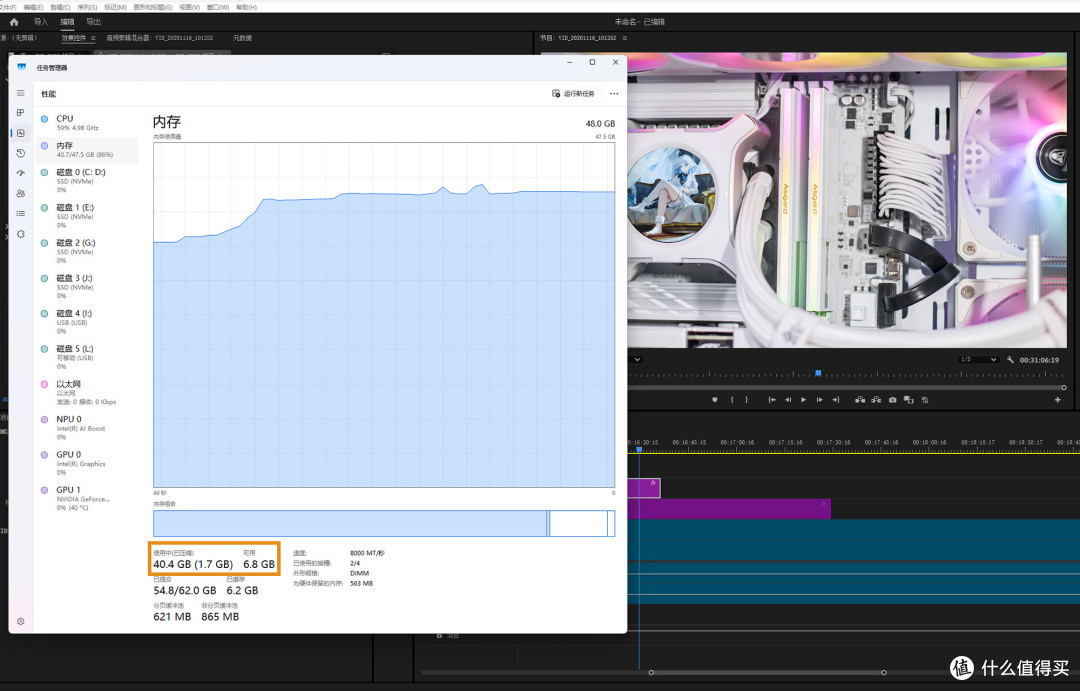Image resolution: width=1080 pixels, height=691 pixels.
Task: Open the Premiere Export workspace tab
Action: [x=94, y=22]
